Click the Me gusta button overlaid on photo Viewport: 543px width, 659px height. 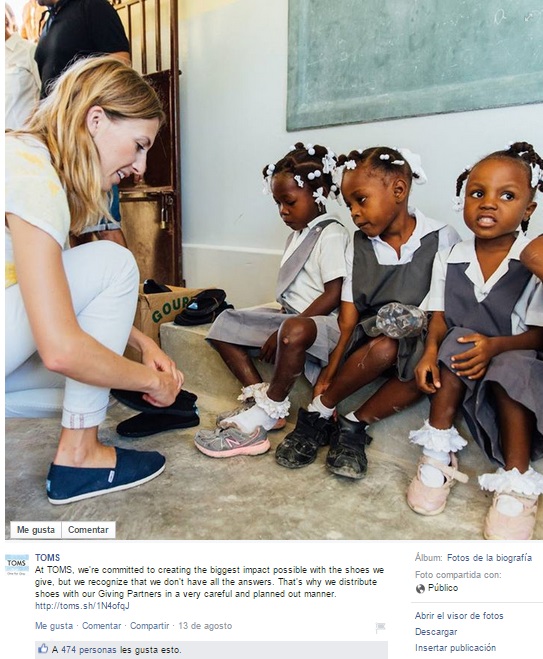36,530
